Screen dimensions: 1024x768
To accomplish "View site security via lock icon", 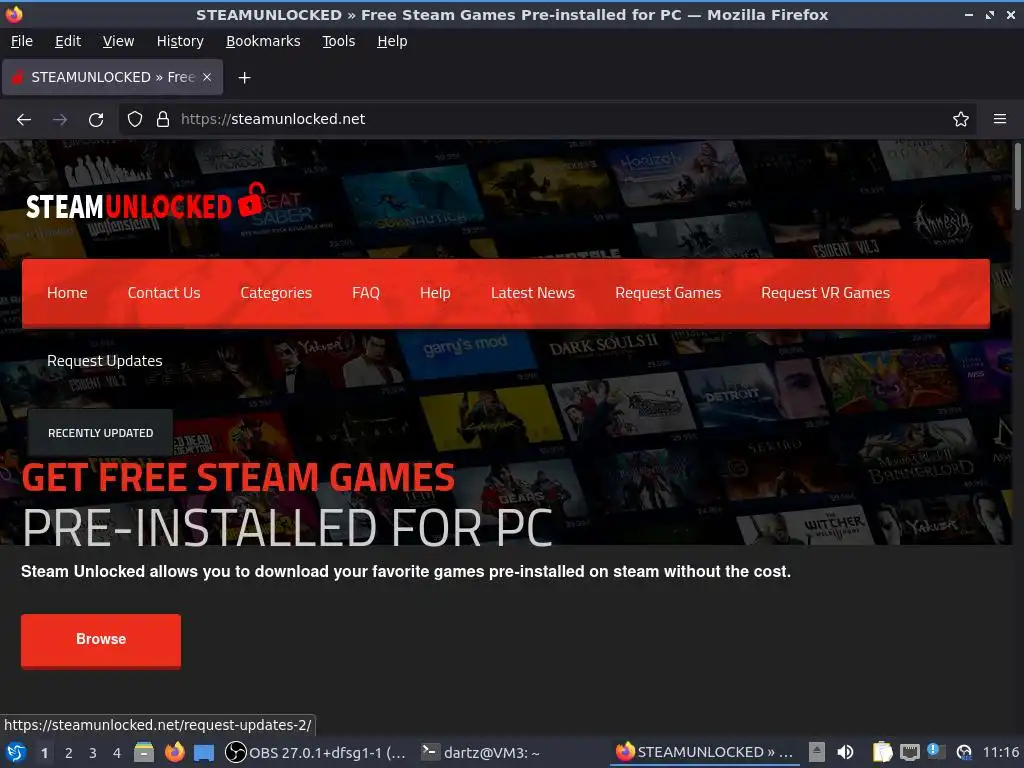I will 163,119.
